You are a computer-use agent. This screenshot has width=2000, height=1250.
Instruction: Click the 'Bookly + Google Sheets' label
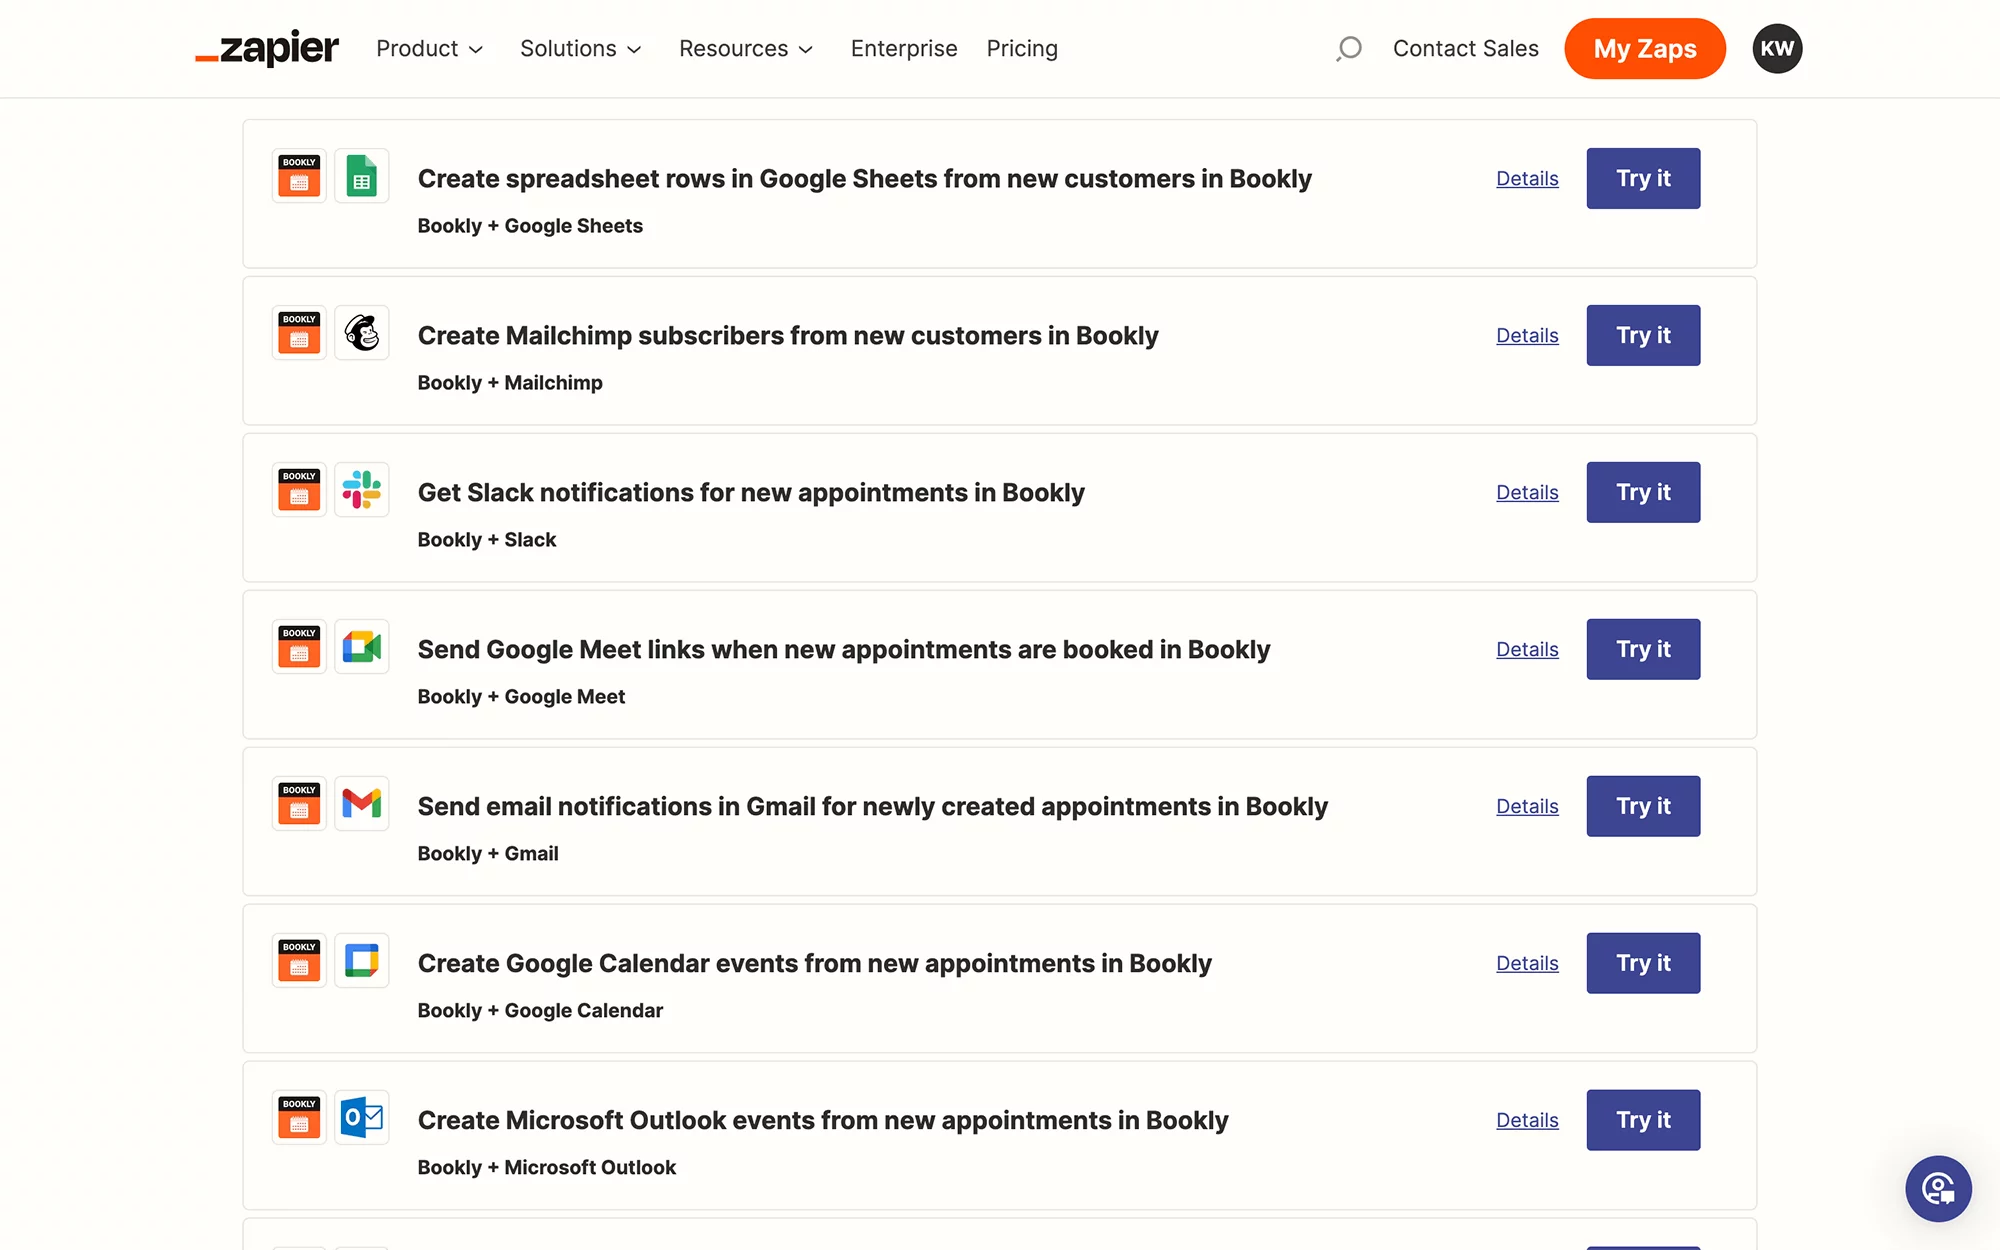click(x=530, y=226)
